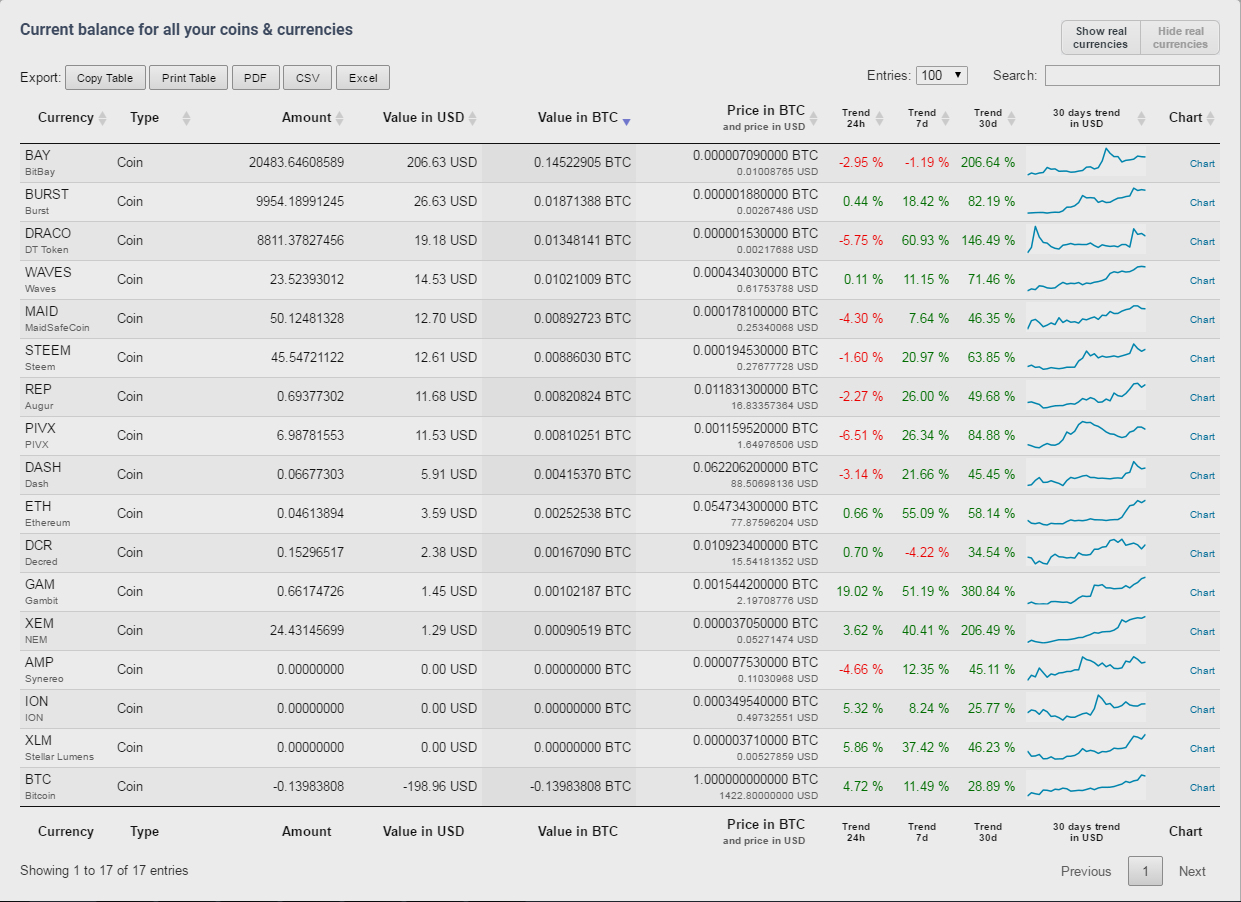Sort by Trend 7d sort arrows
The image size is (1241, 902).
946,118
